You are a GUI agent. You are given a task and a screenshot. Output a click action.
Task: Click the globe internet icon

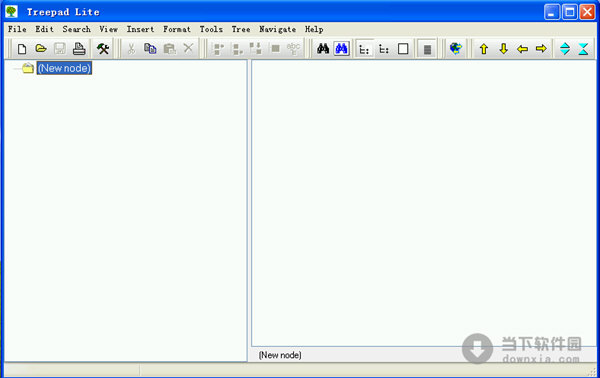(455, 49)
